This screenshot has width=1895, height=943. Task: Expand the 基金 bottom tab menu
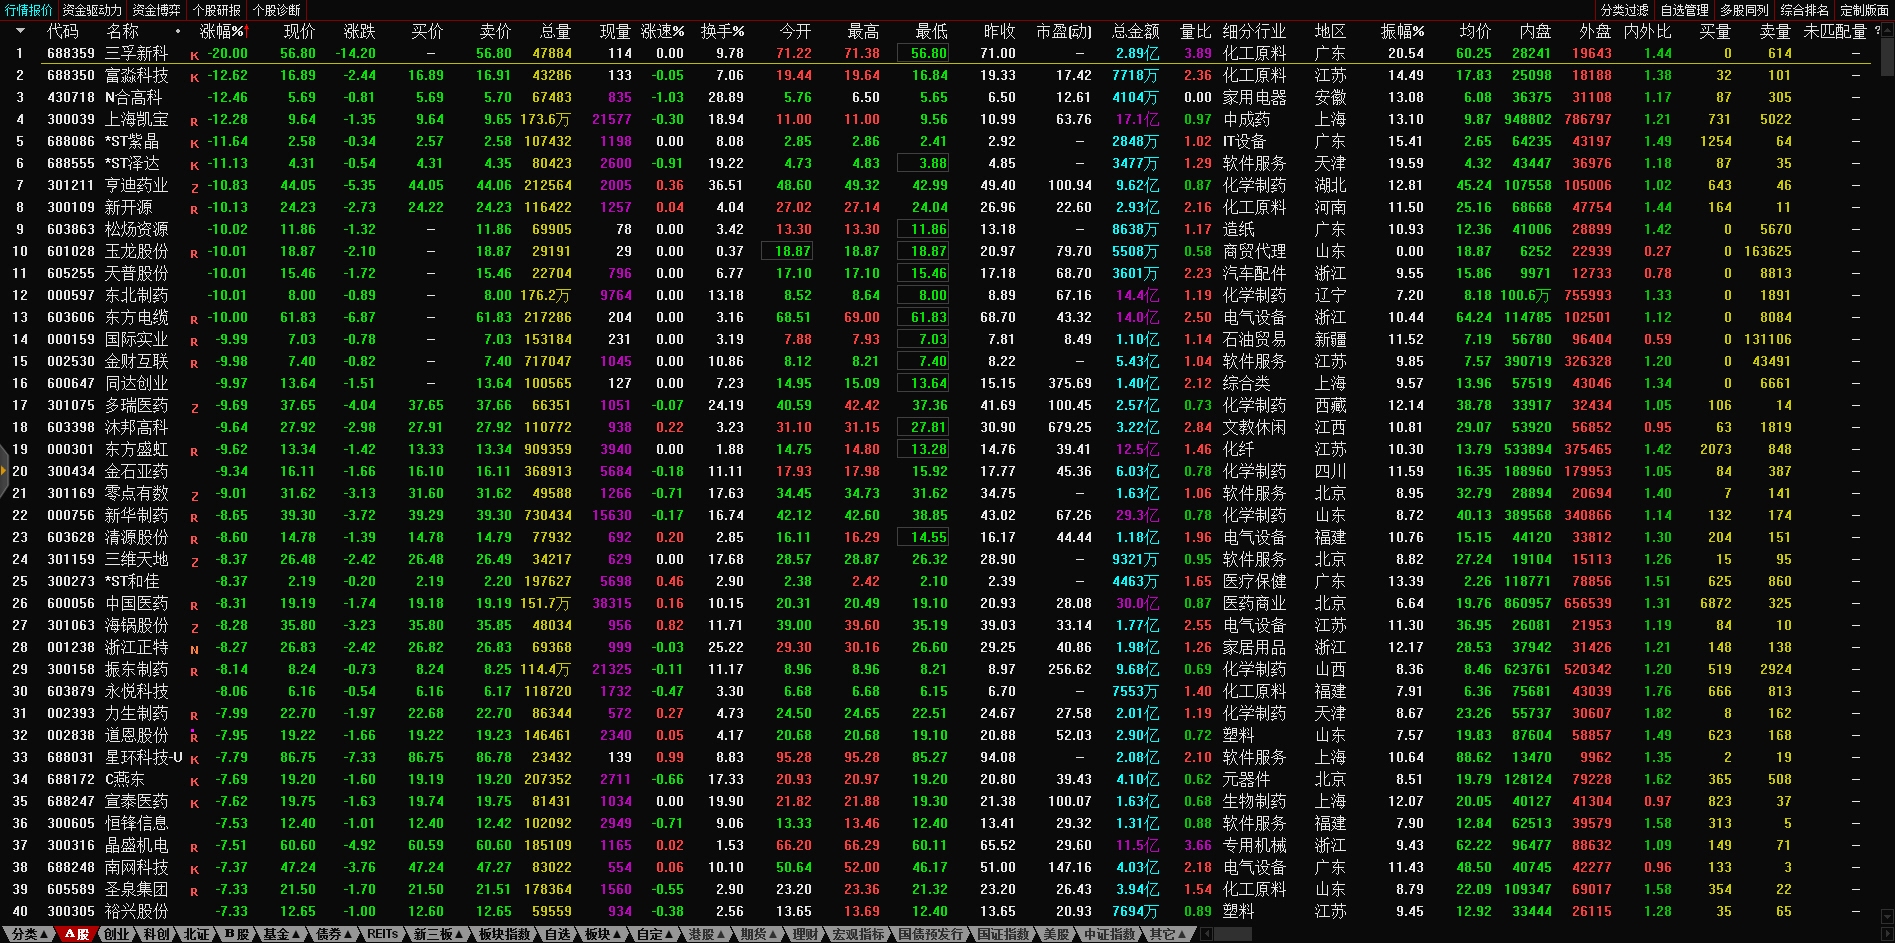click(282, 934)
